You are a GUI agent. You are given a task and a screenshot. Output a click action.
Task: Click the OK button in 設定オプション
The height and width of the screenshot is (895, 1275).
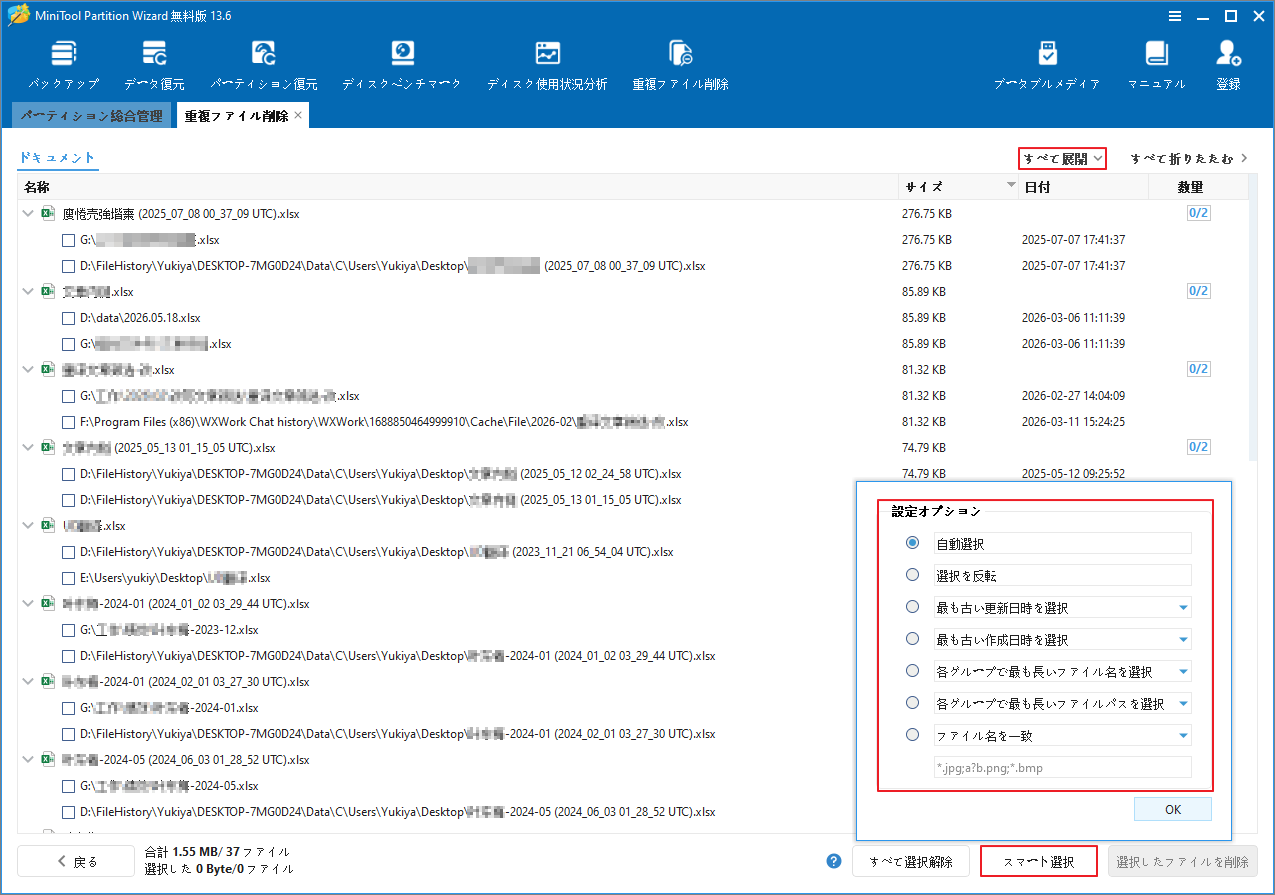pyautogui.click(x=1173, y=808)
